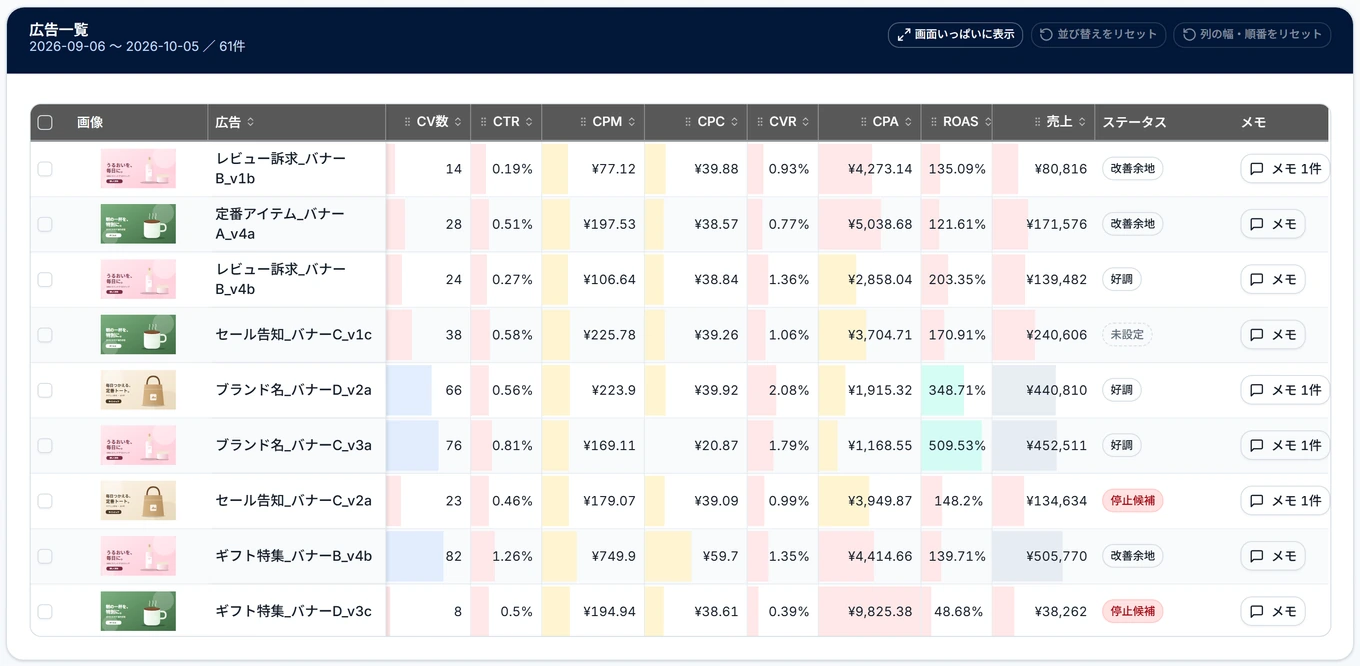Open the thumbnail image for ブランド名_バナーD_v2a
The image size is (1360, 666).
point(138,390)
